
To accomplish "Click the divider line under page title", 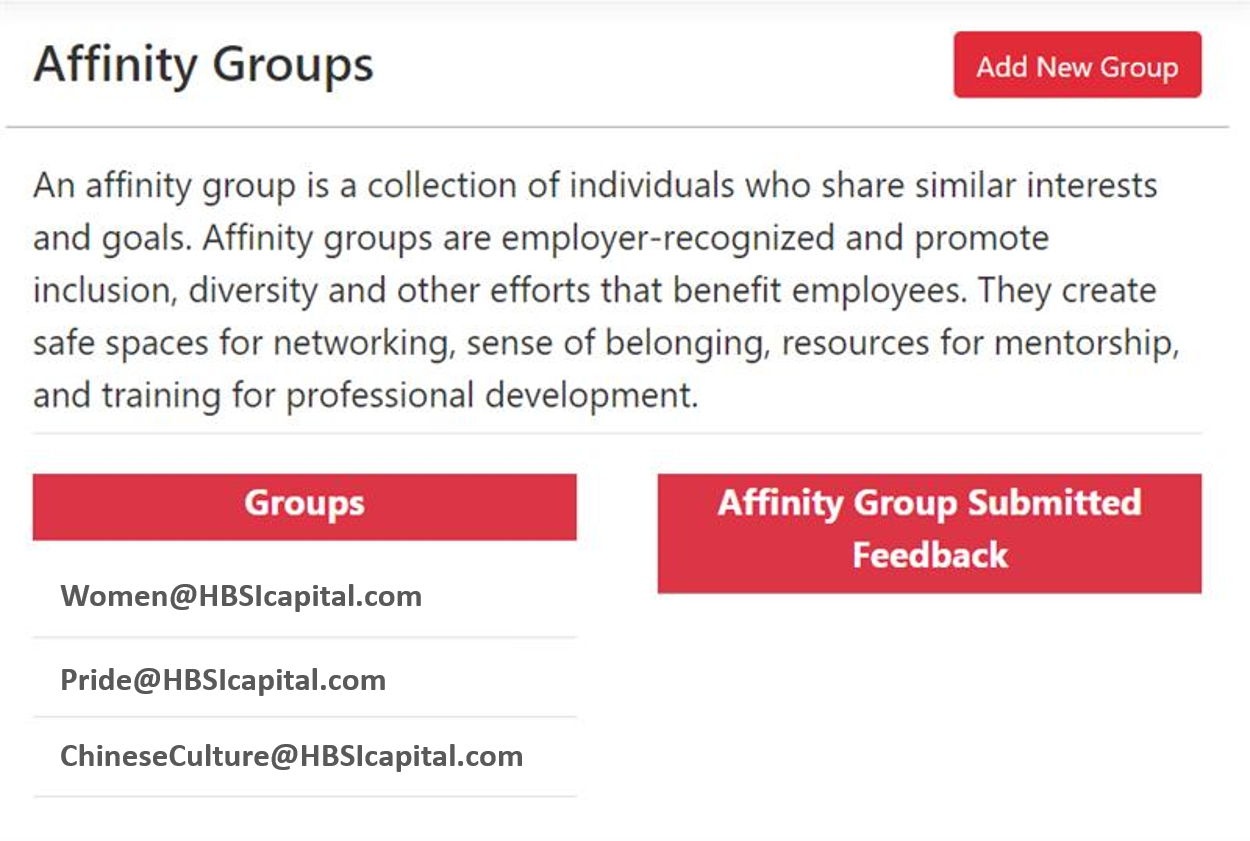I will (x=617, y=128).
